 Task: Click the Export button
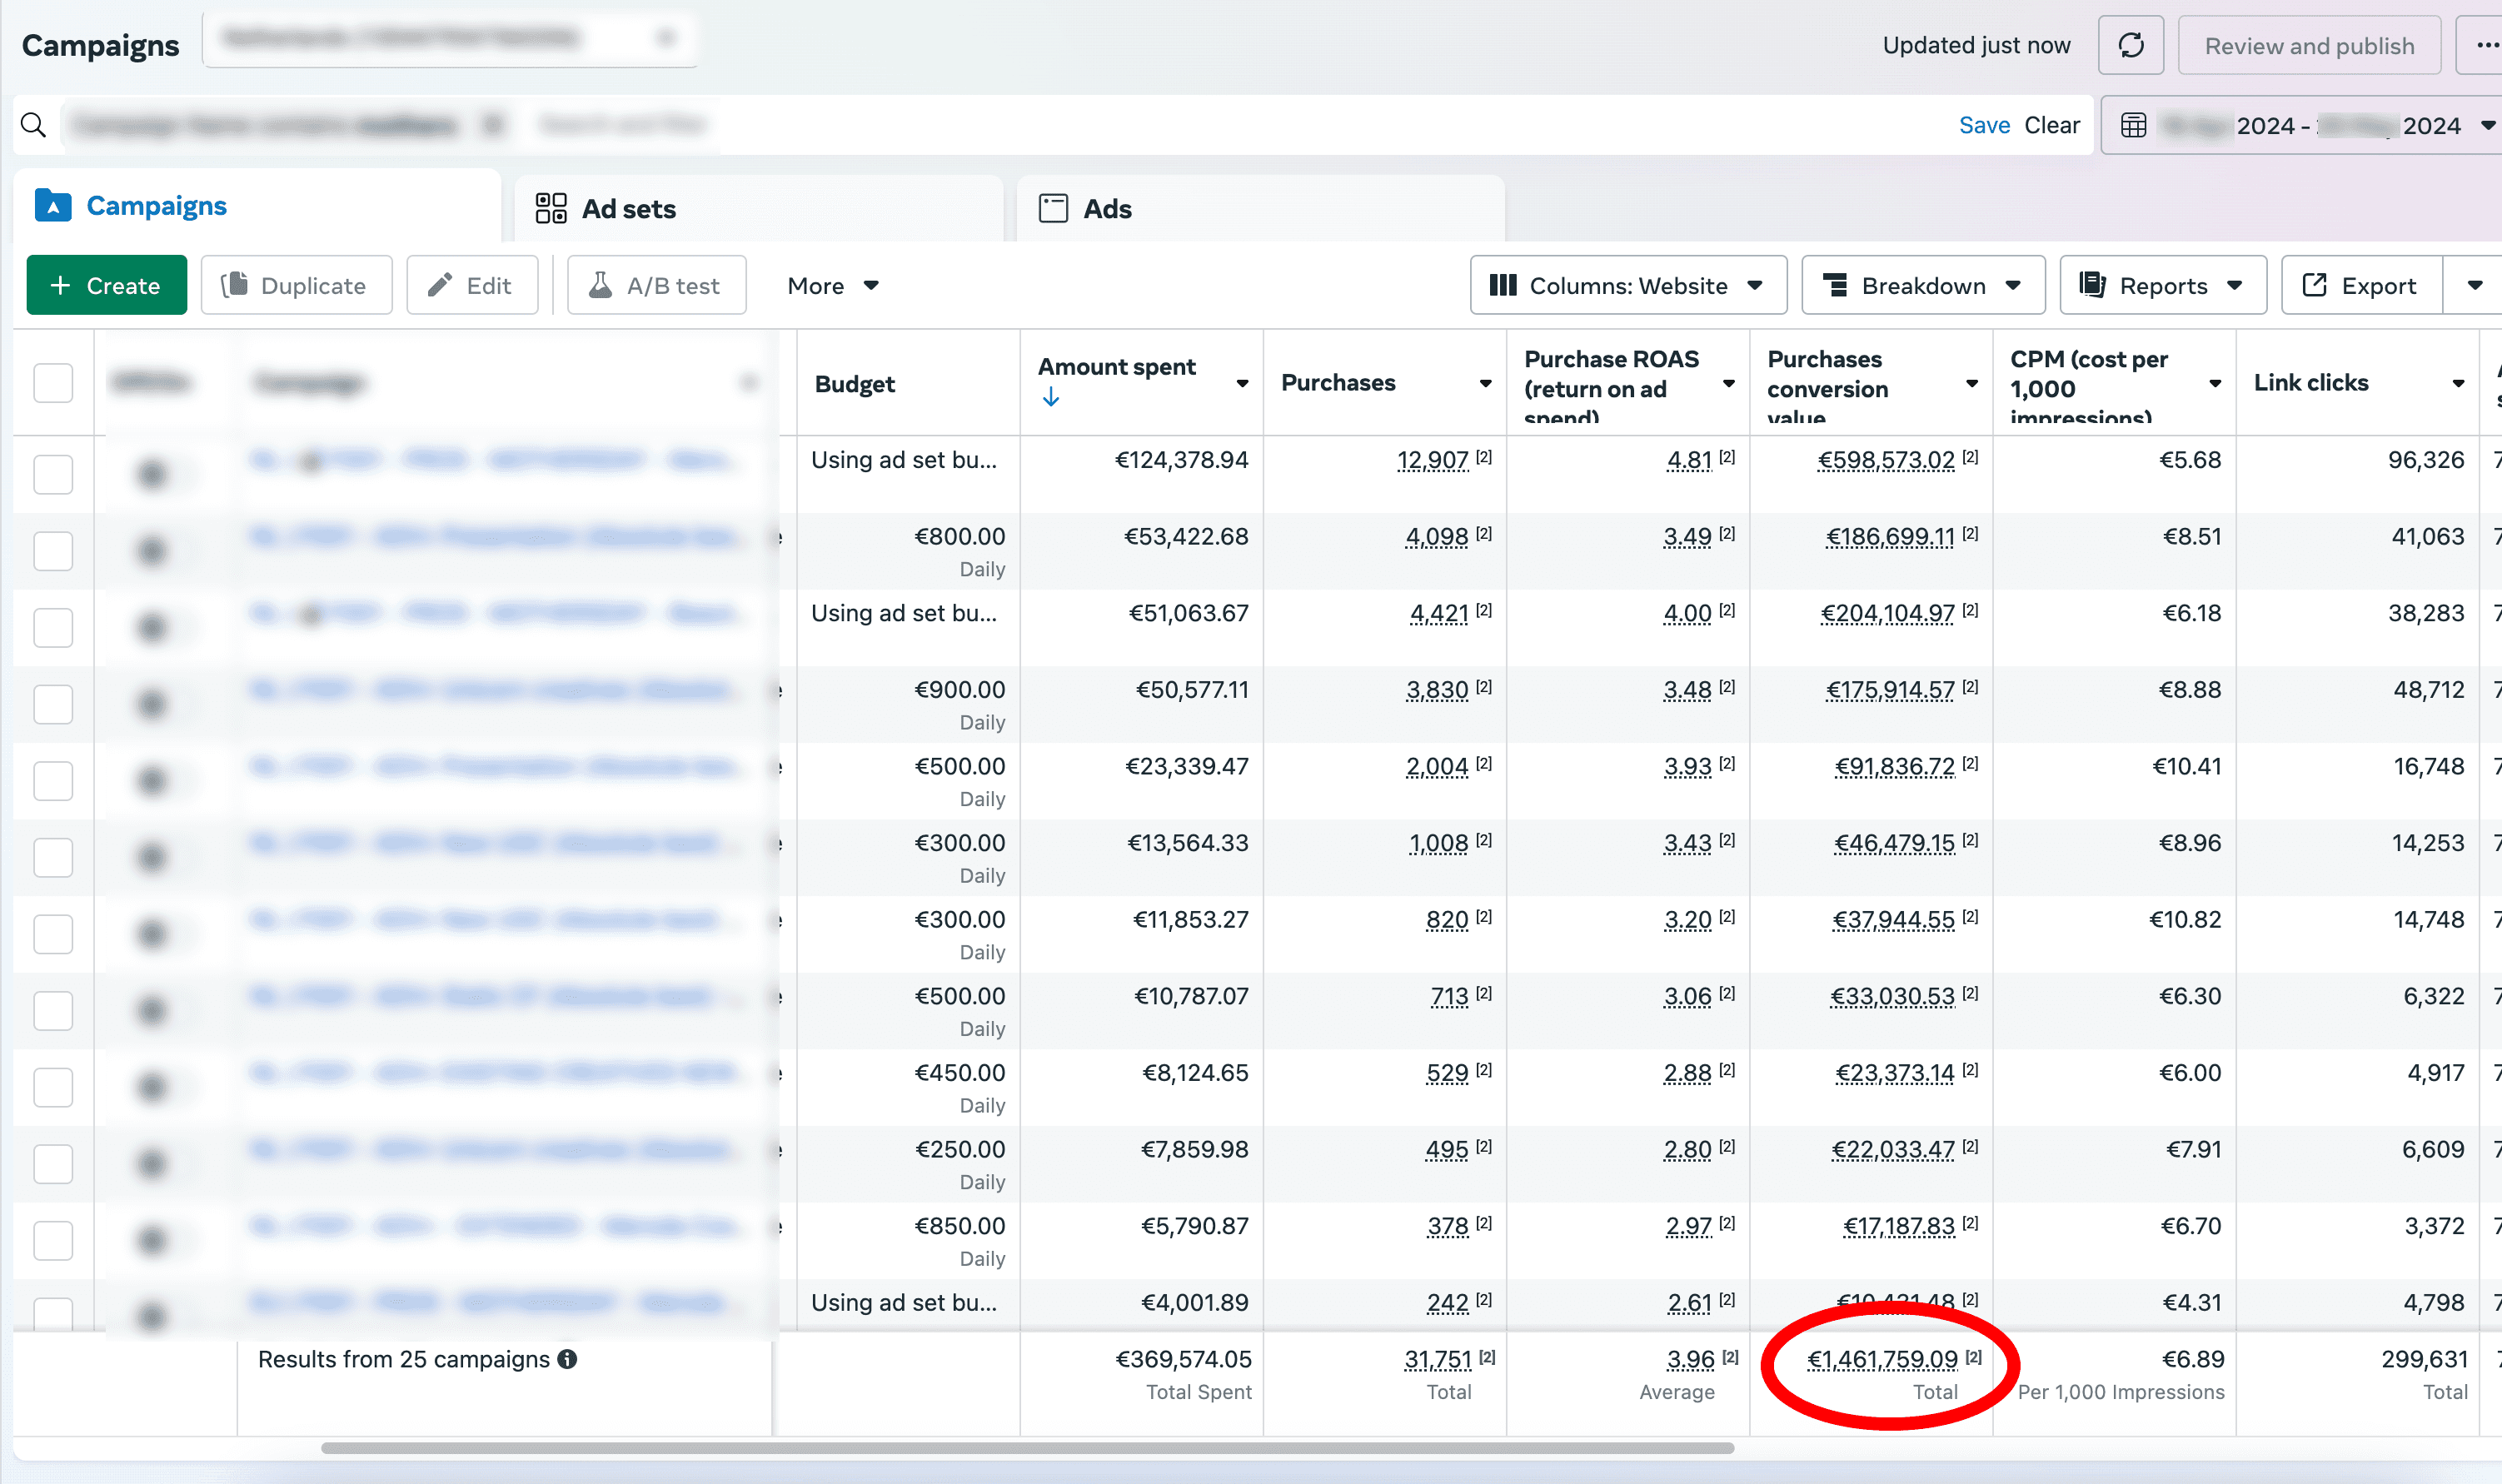pos(2361,286)
